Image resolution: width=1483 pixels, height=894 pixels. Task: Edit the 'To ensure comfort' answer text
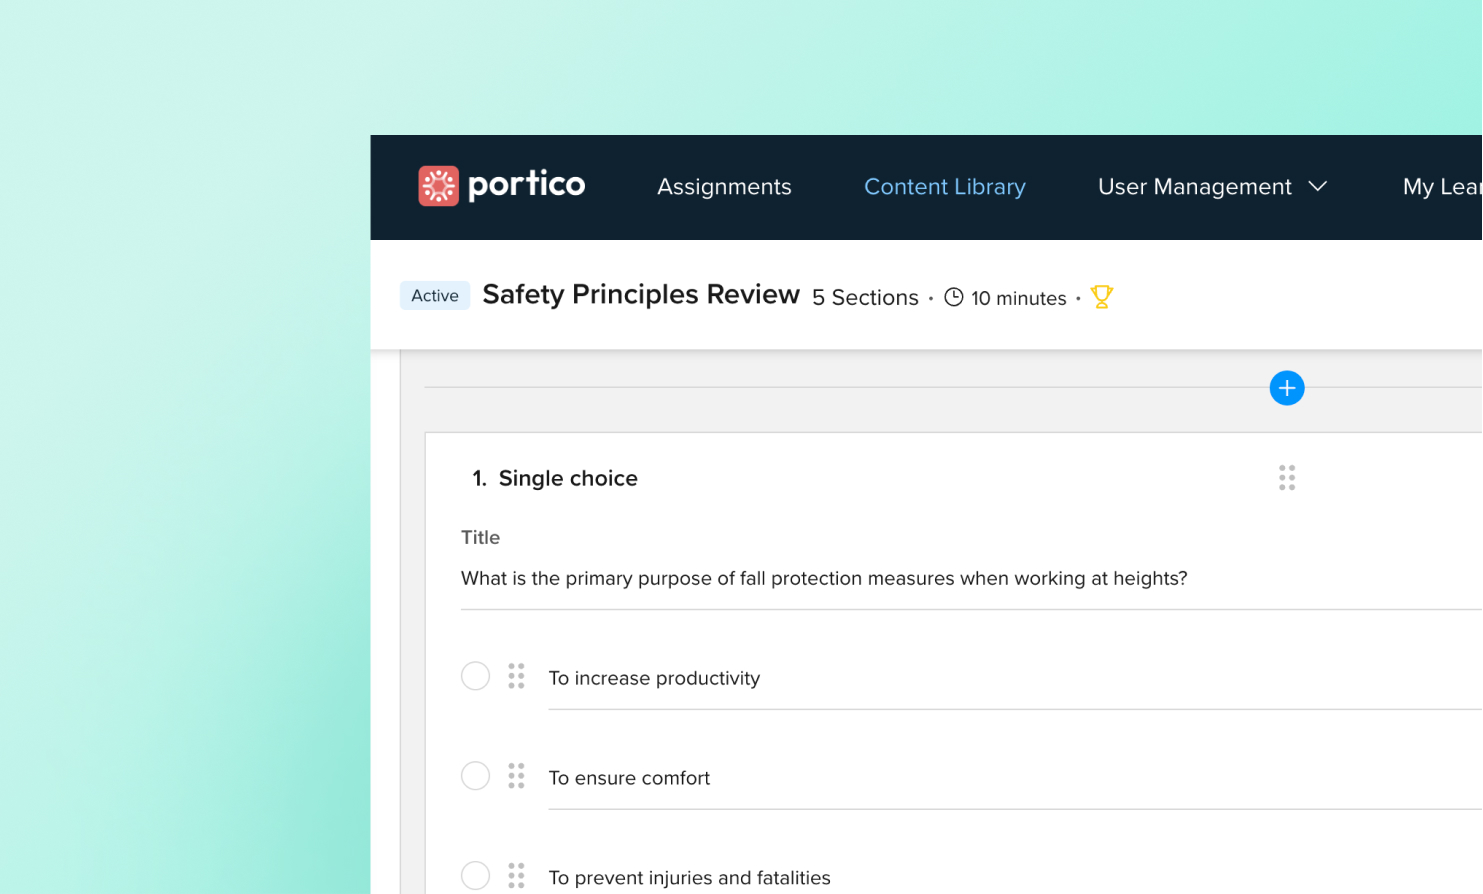pos(1015,779)
